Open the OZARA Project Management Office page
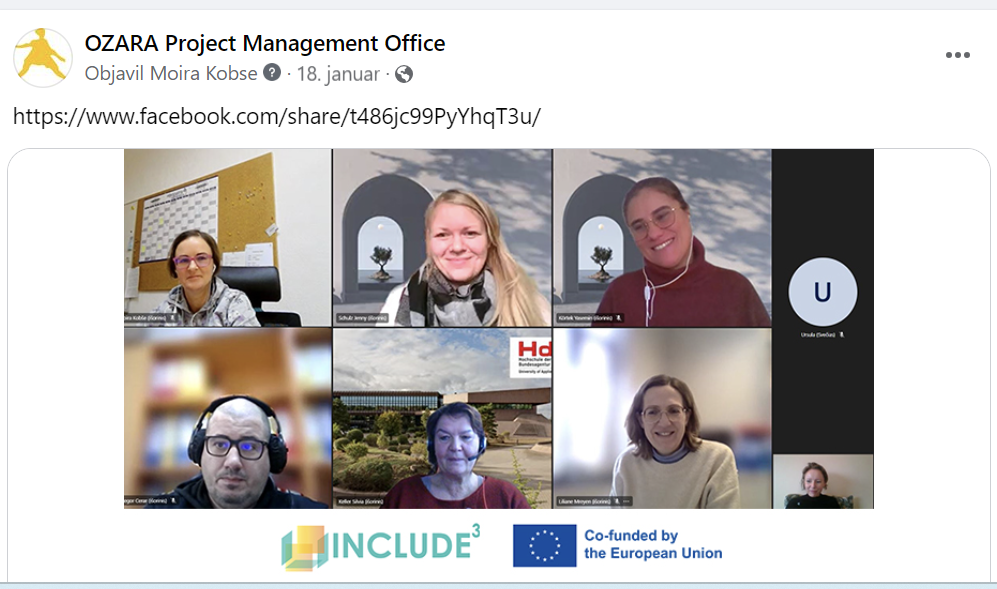The height and width of the screenshot is (589, 997). pyautogui.click(x=265, y=43)
